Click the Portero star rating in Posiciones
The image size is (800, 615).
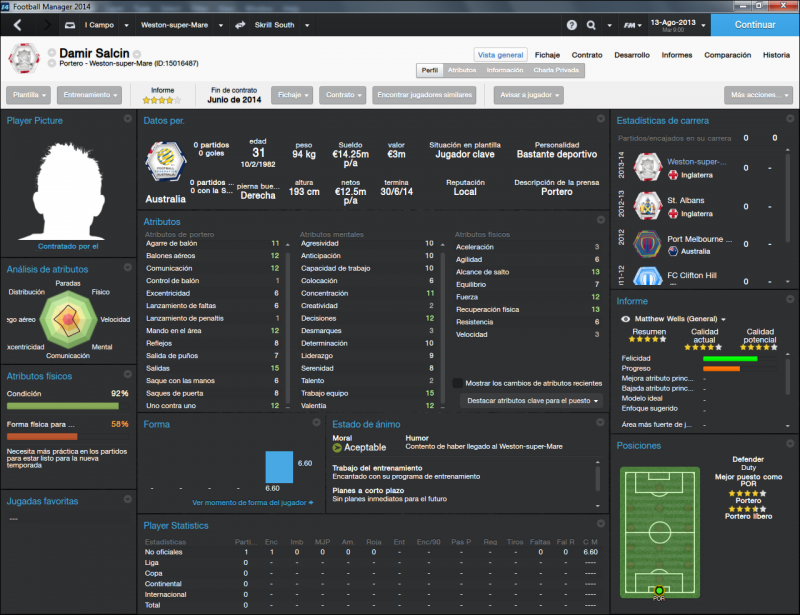click(x=747, y=494)
